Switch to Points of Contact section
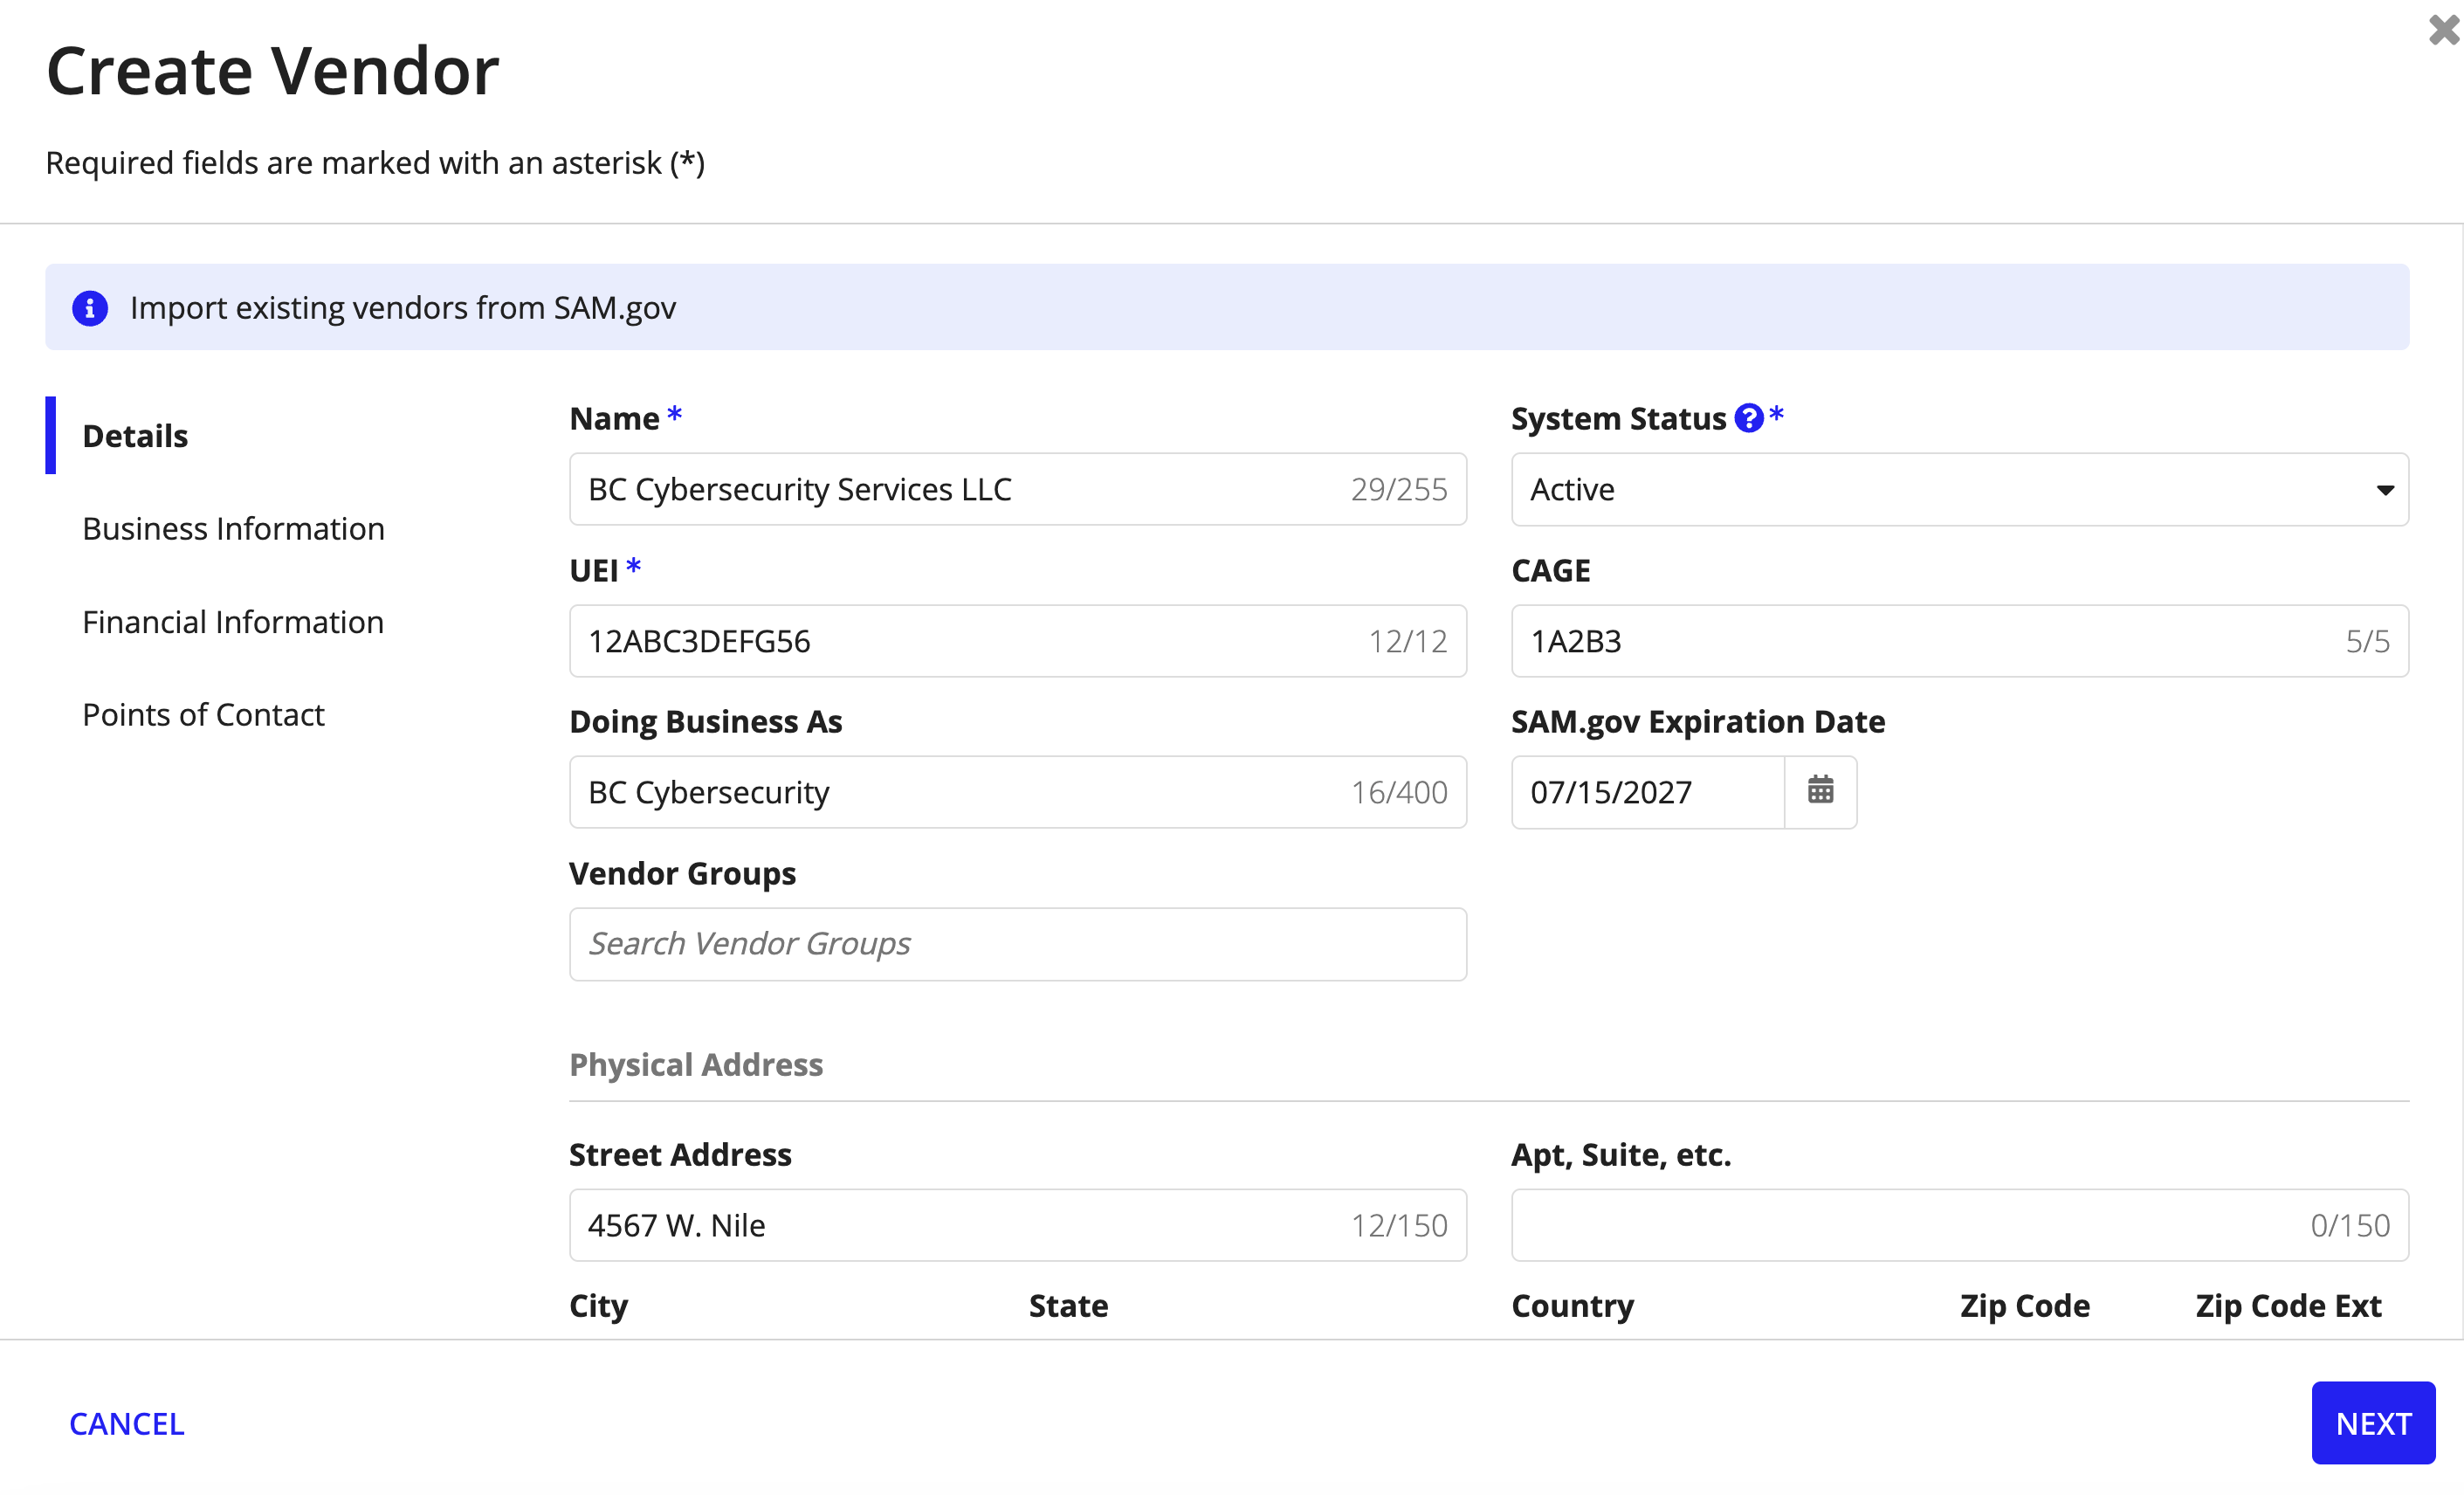 (x=203, y=714)
